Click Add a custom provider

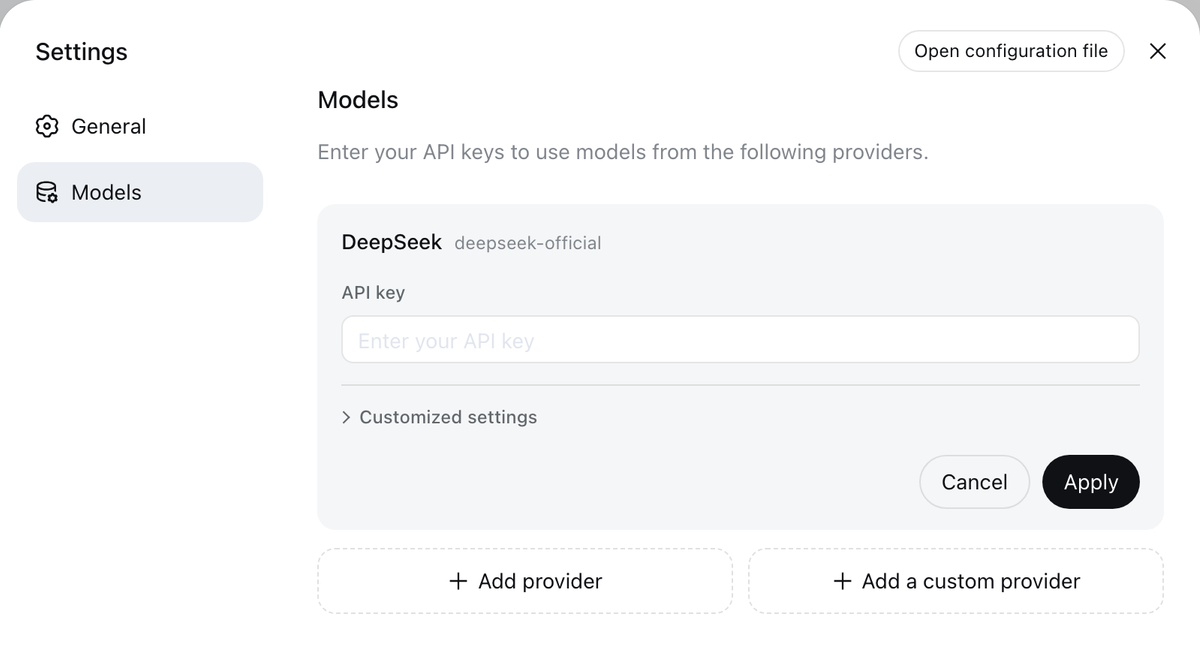(956, 581)
